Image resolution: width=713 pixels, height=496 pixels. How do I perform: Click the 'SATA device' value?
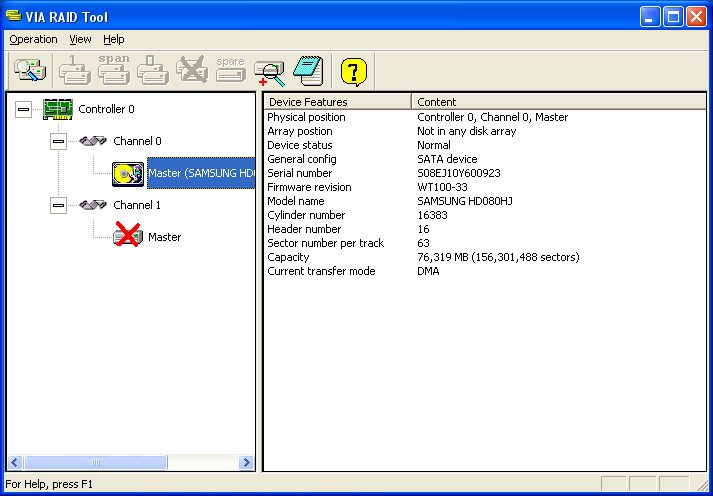click(447, 159)
